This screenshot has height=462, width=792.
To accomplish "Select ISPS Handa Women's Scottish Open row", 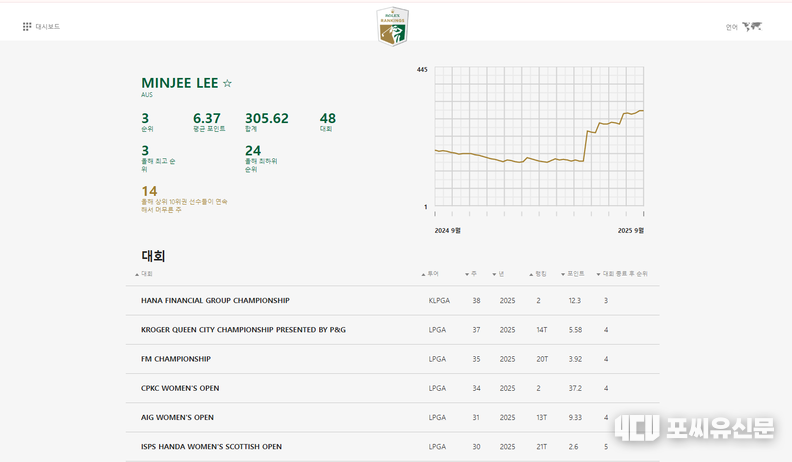I will pyautogui.click(x=392, y=447).
